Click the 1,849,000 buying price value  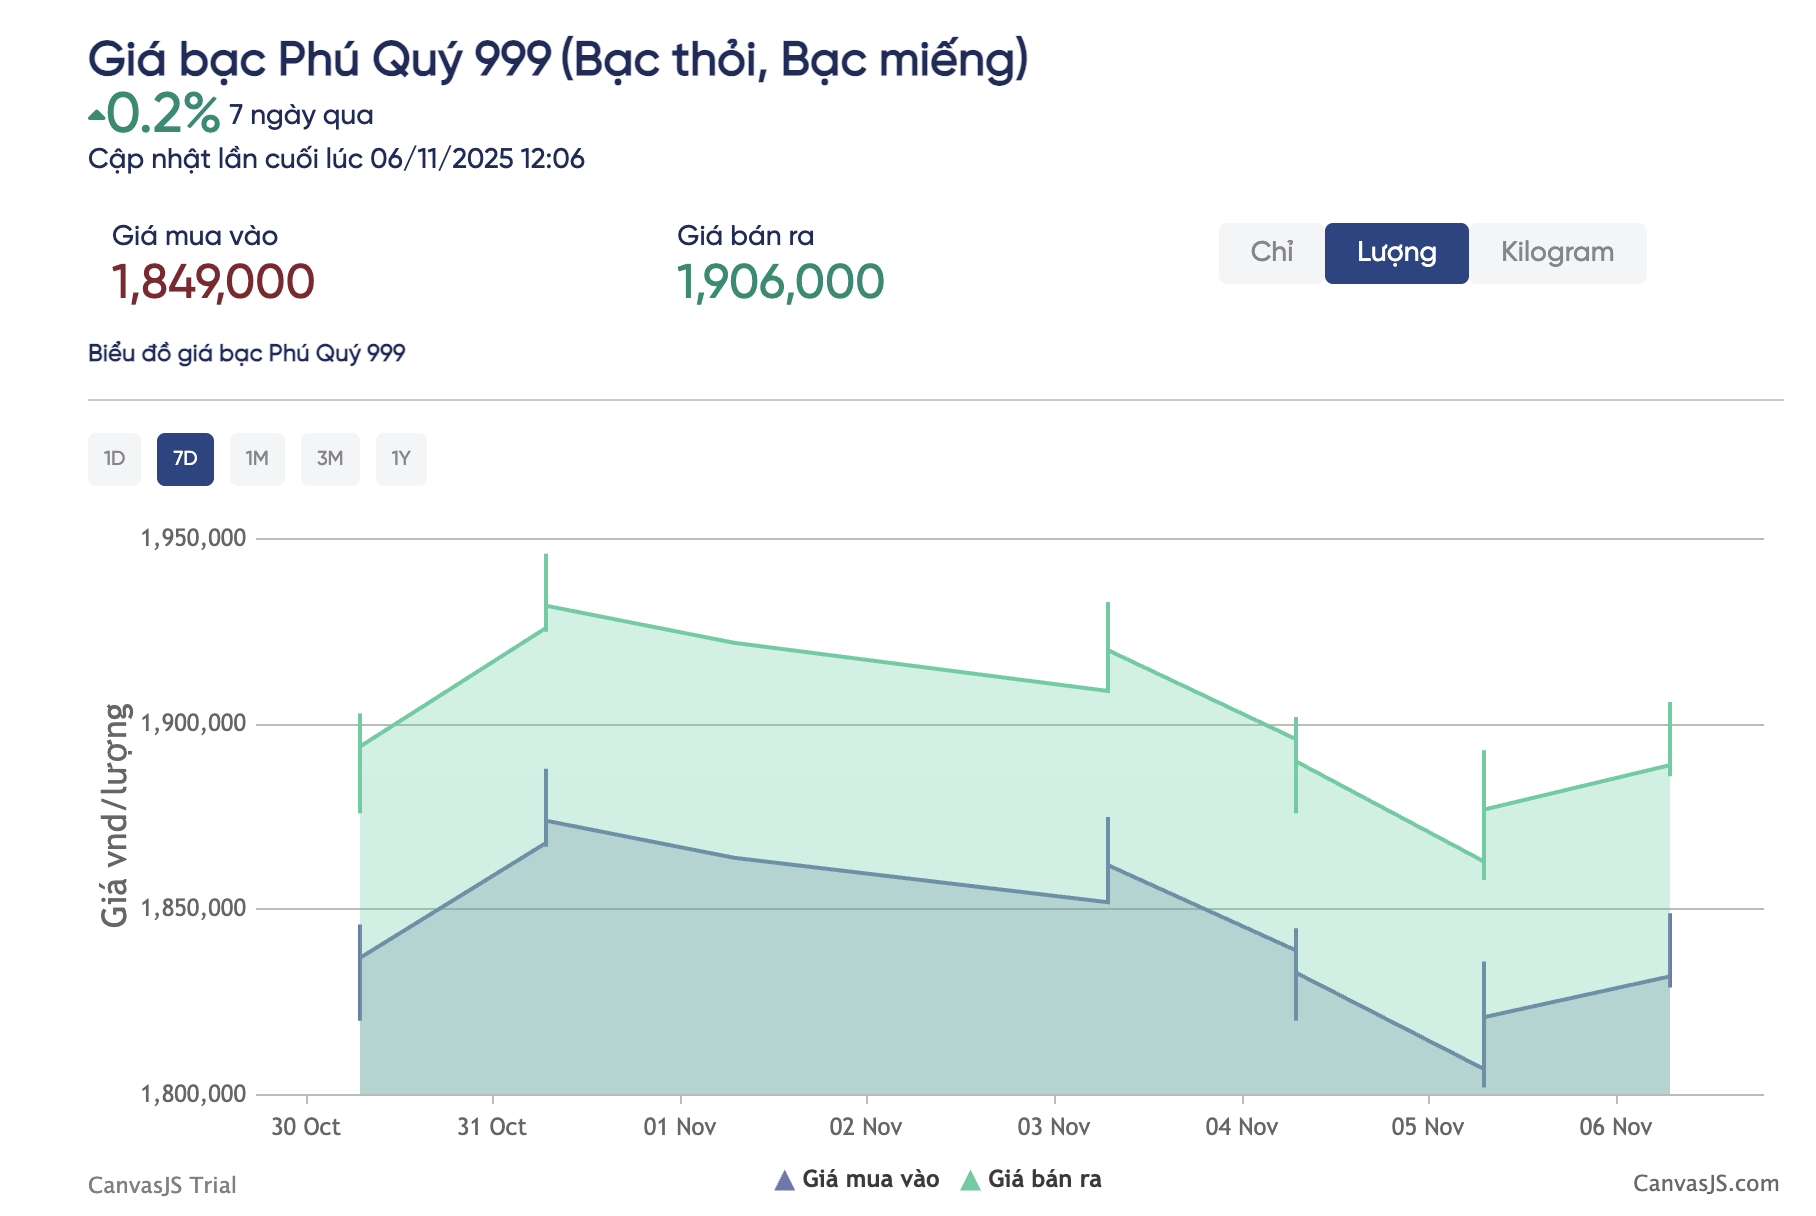[x=213, y=282]
